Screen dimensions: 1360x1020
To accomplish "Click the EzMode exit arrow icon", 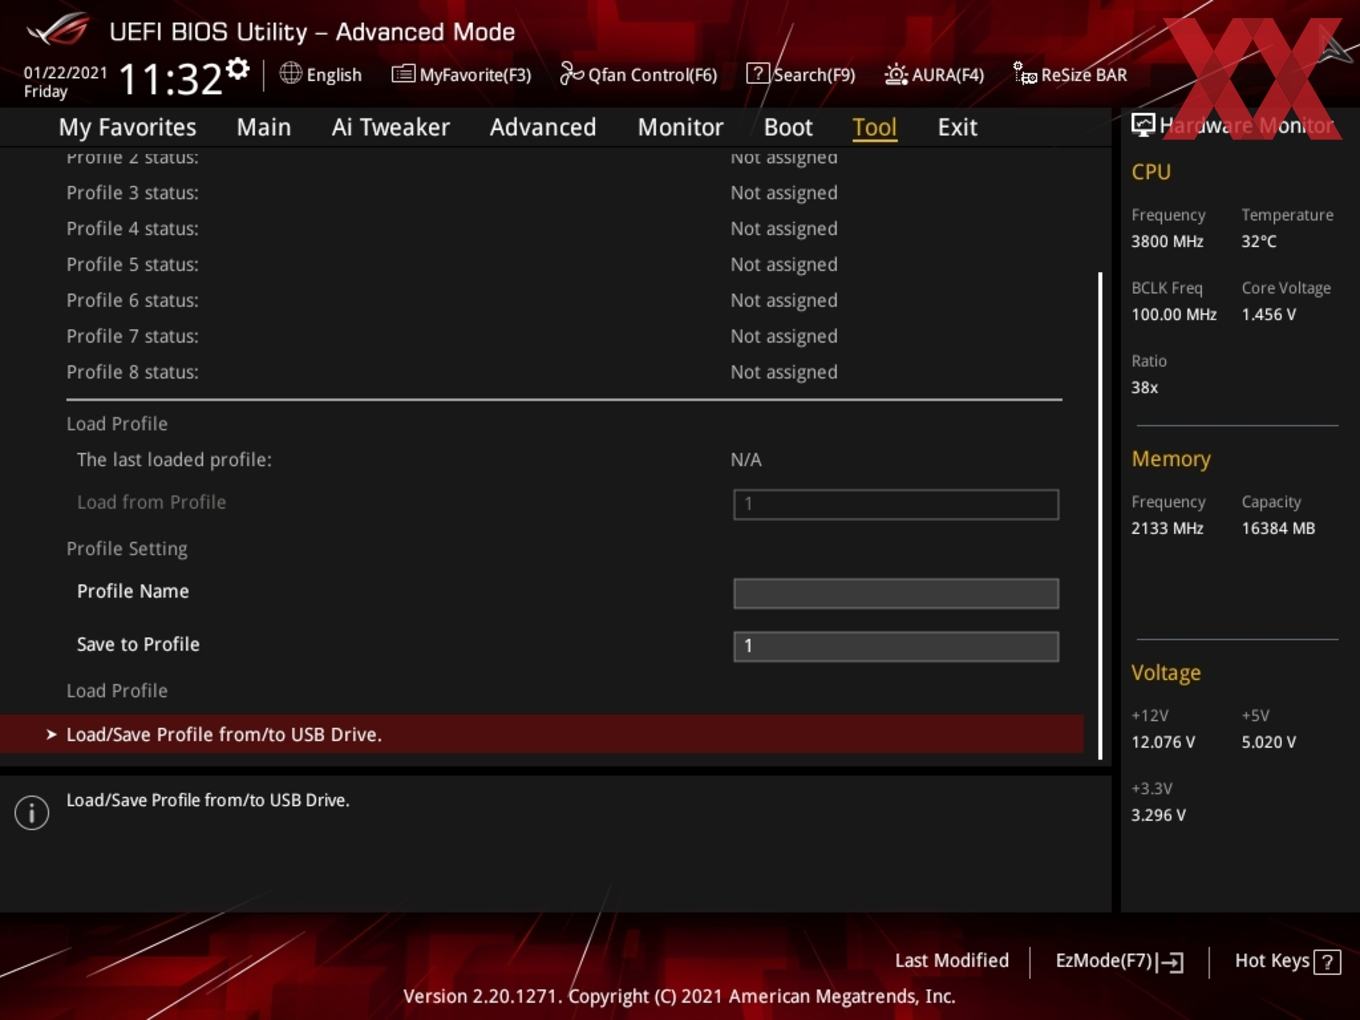I will pyautogui.click(x=1170, y=962).
